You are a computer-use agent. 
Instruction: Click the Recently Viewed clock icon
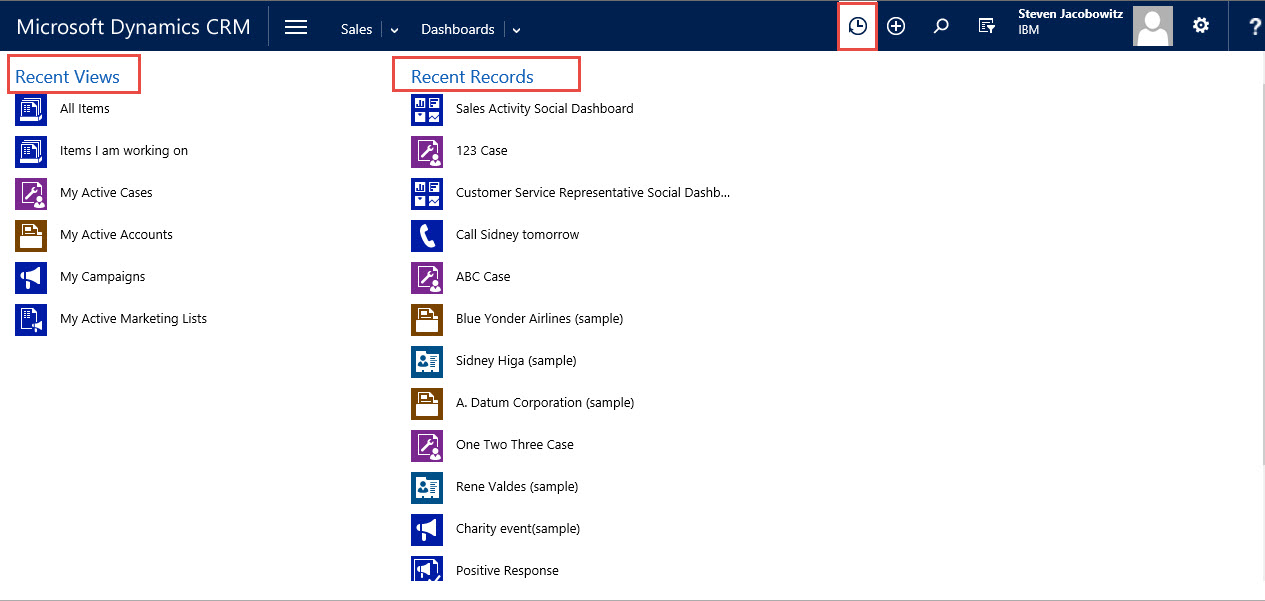click(857, 27)
